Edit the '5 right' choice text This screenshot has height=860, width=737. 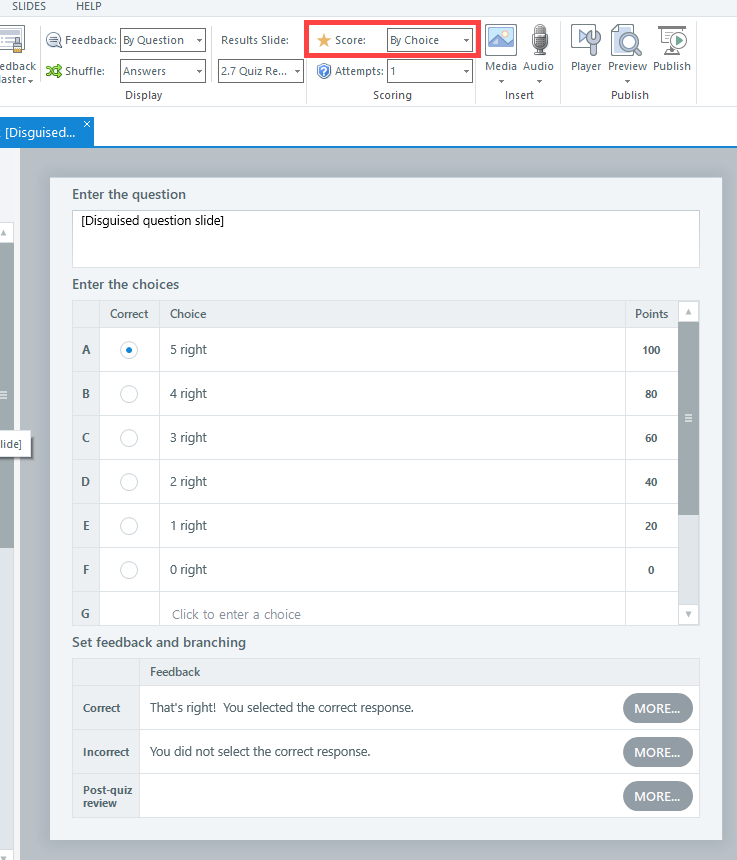pyautogui.click(x=188, y=349)
